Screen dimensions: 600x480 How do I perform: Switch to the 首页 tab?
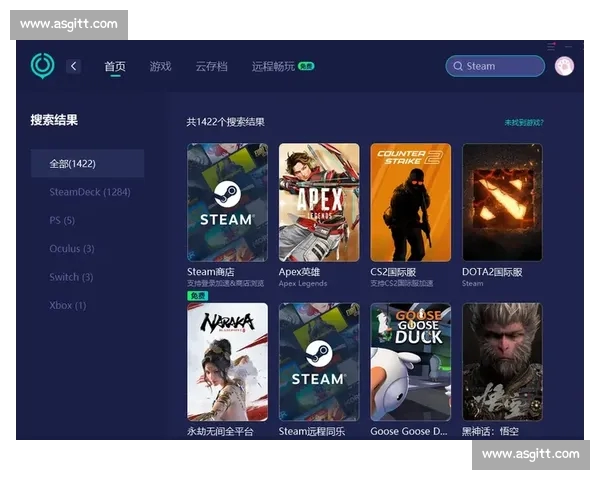pos(115,67)
